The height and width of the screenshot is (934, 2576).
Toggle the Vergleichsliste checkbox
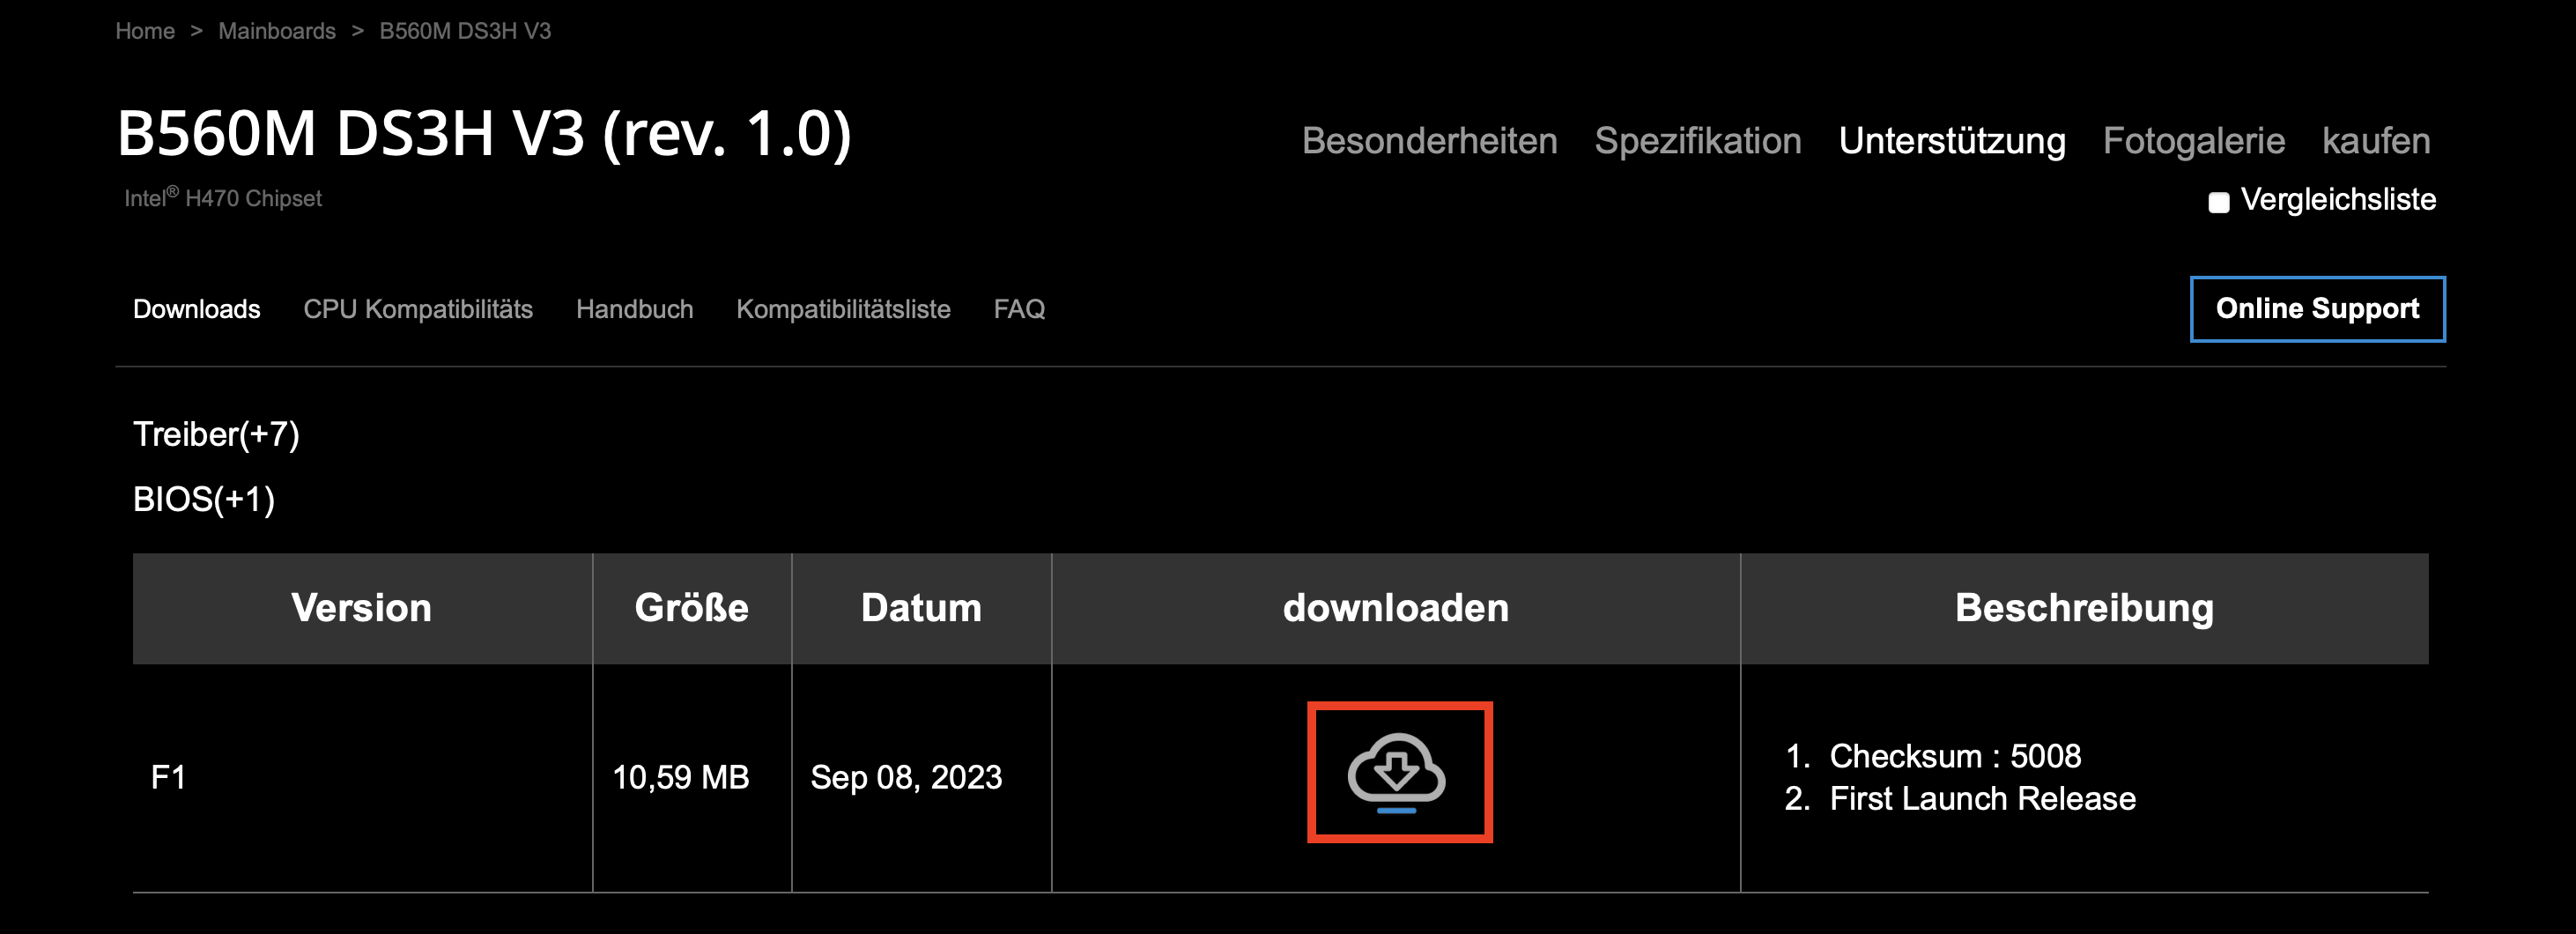(x=2218, y=202)
